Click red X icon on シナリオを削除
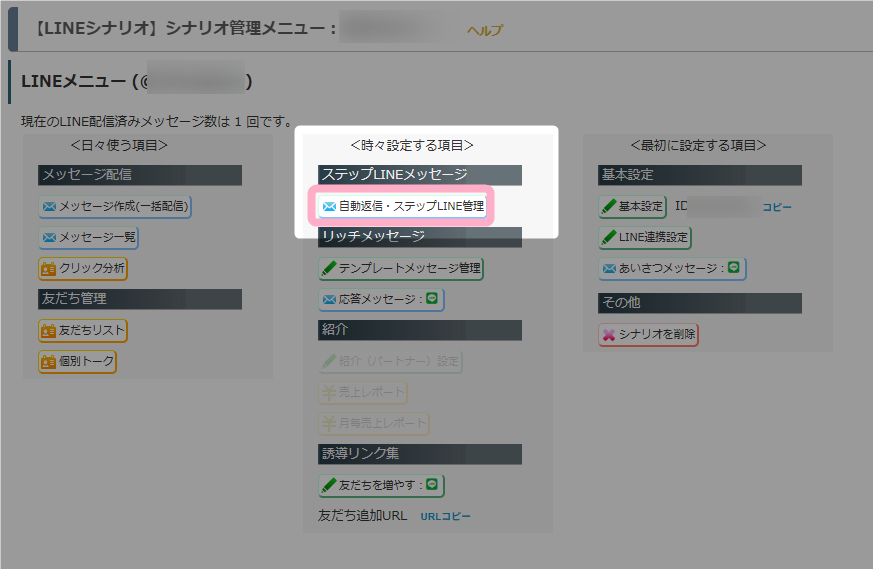The width and height of the screenshot is (873, 569). tap(609, 335)
